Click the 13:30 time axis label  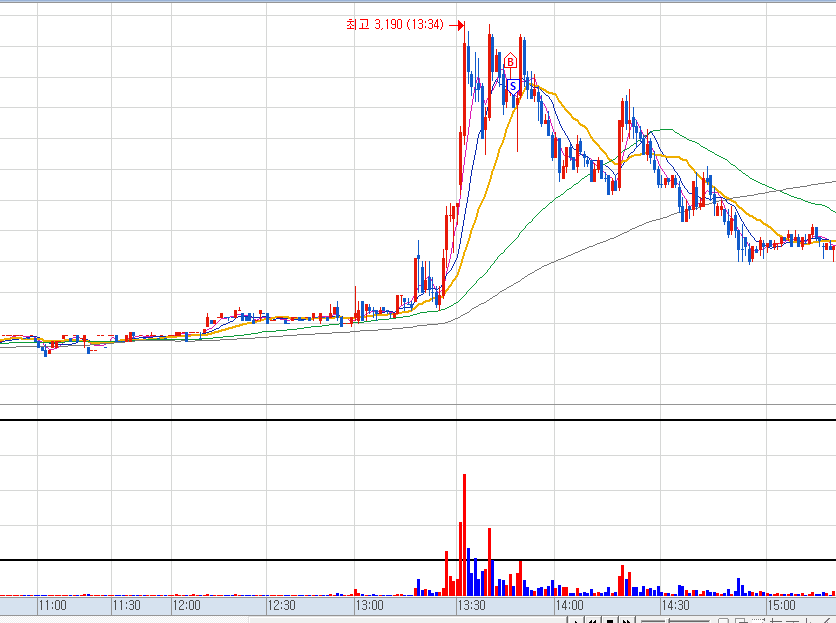pos(471,605)
